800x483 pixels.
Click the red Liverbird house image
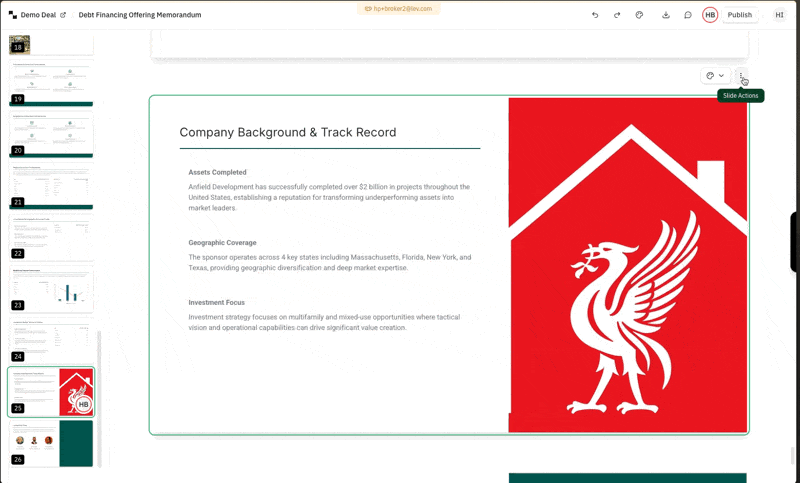[628, 265]
